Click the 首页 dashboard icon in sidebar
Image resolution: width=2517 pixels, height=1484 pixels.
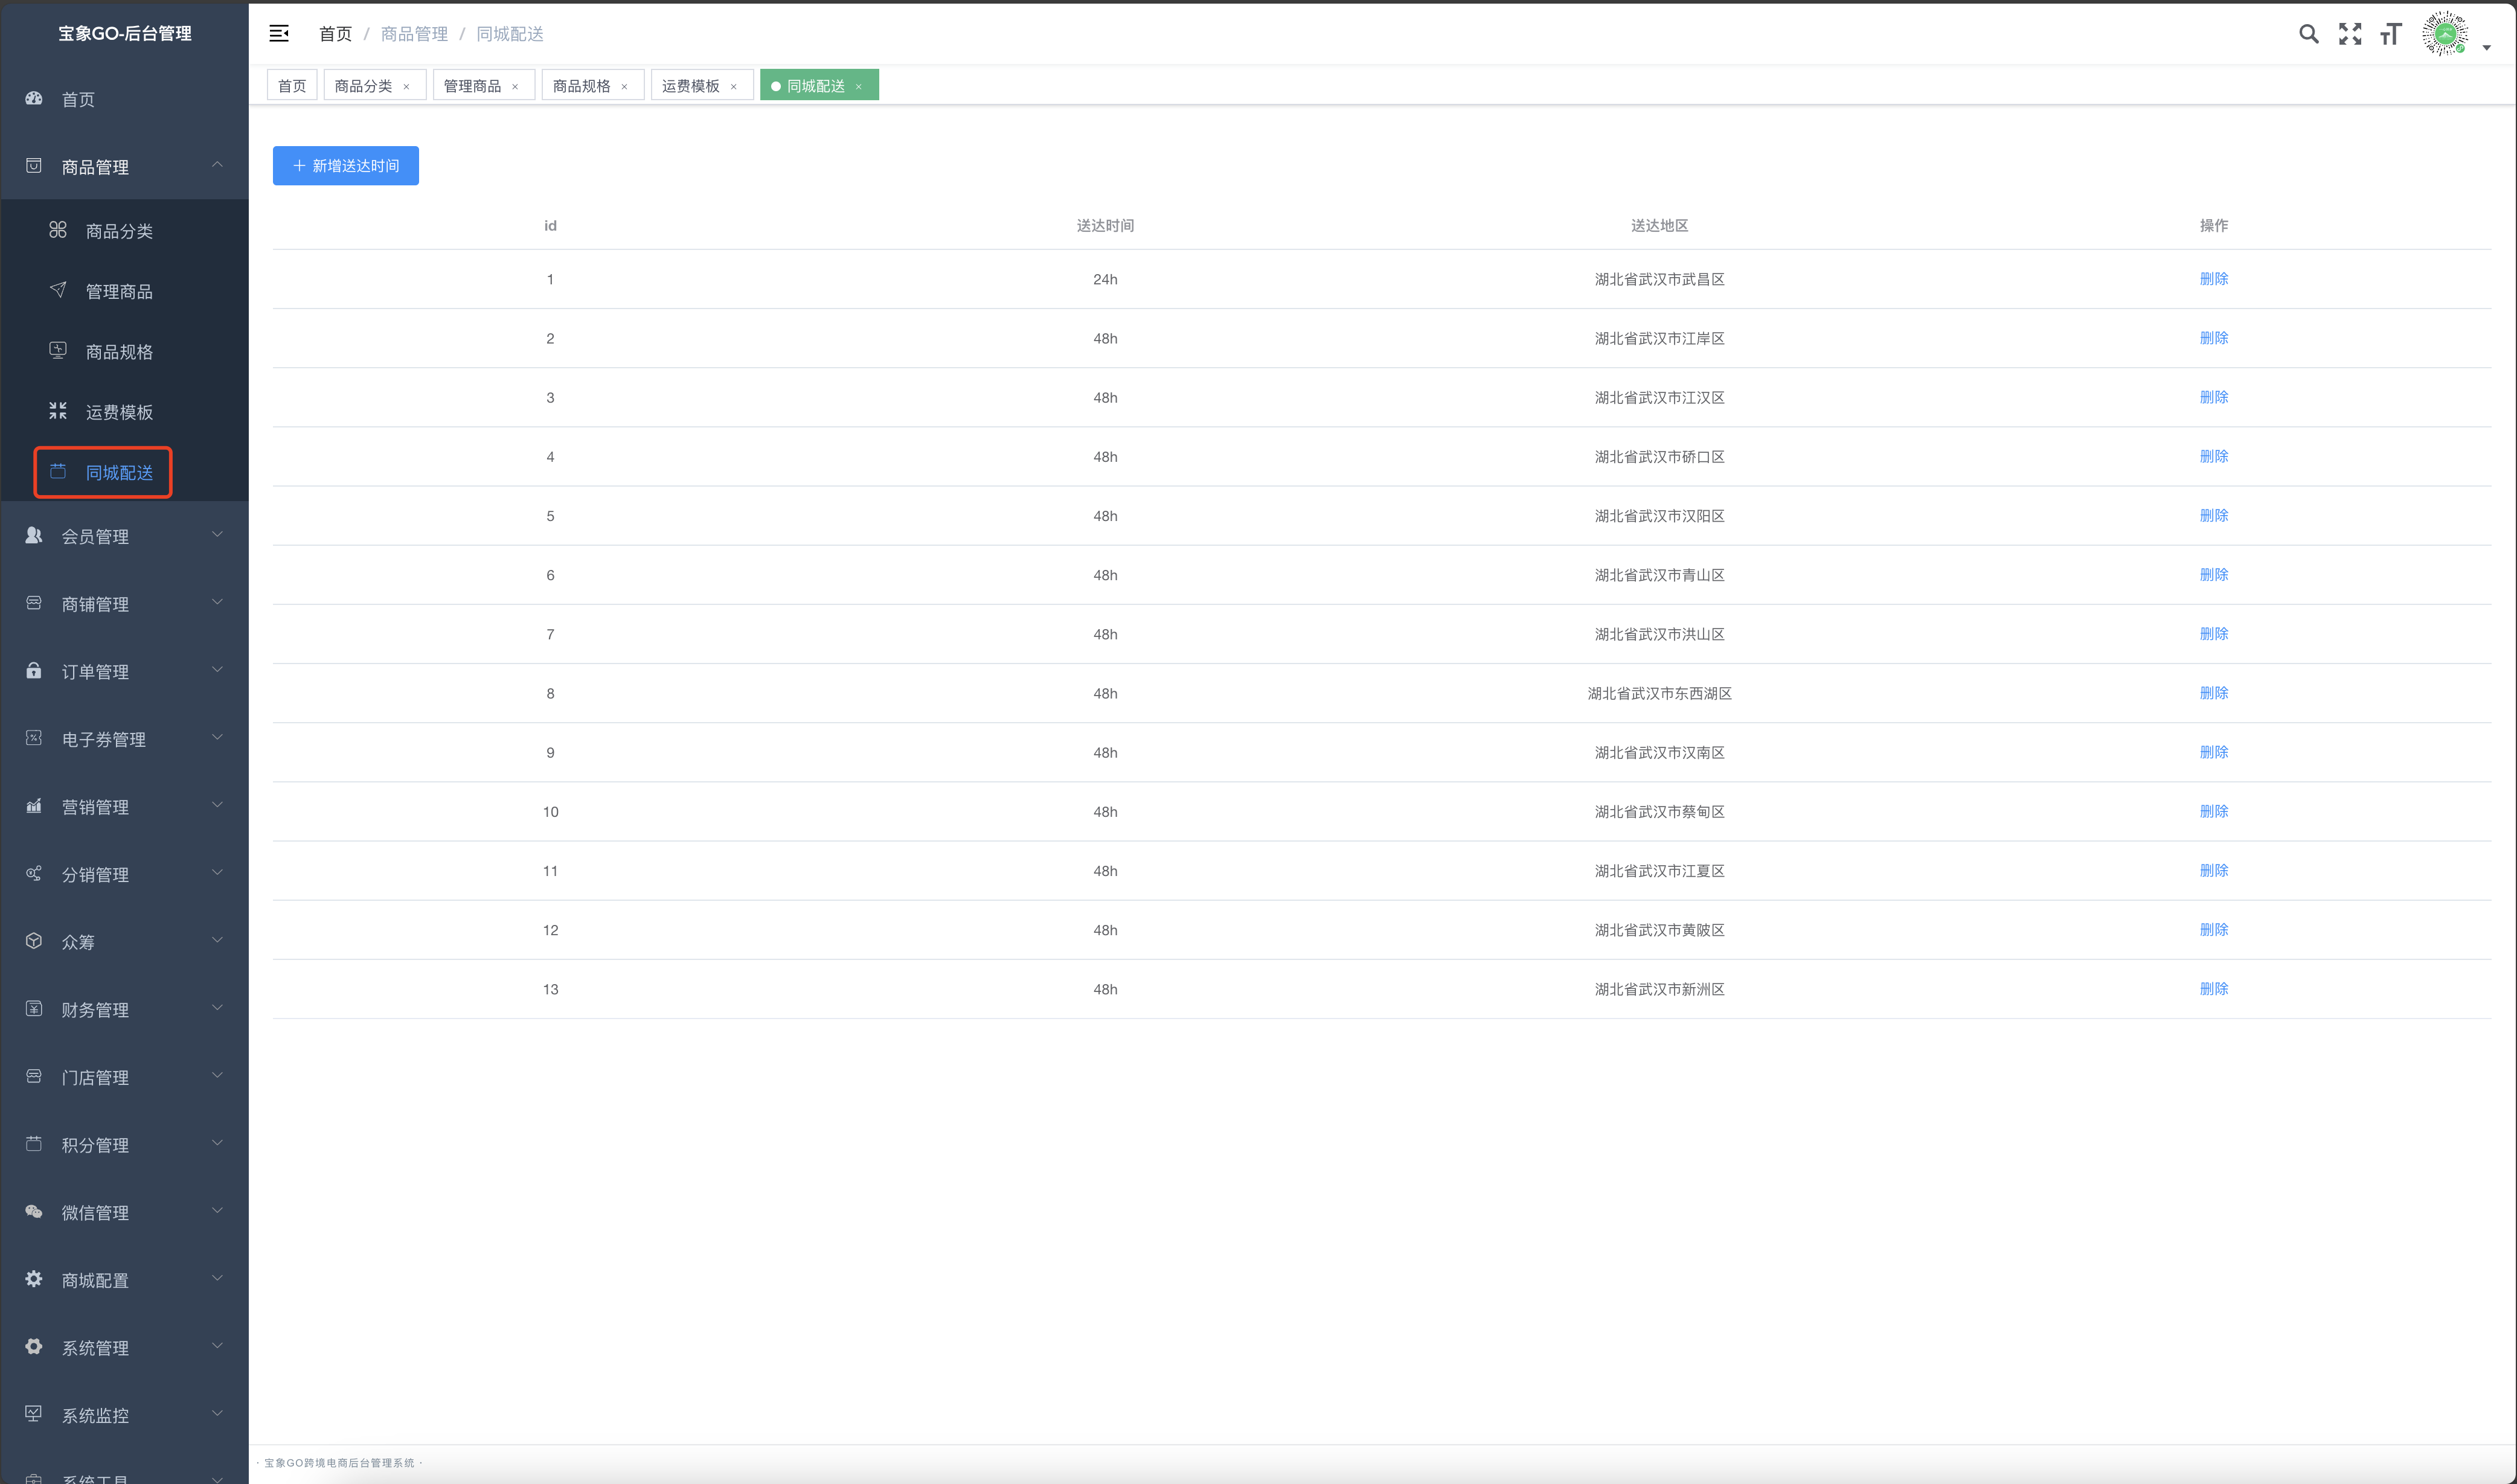[x=34, y=99]
